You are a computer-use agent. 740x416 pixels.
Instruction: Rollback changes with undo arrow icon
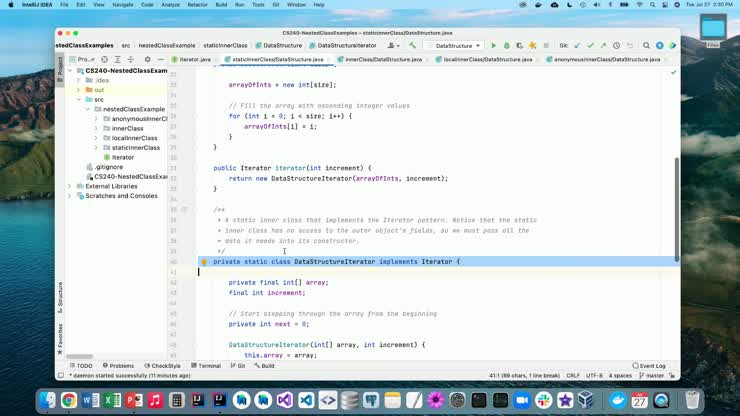(x=630, y=46)
